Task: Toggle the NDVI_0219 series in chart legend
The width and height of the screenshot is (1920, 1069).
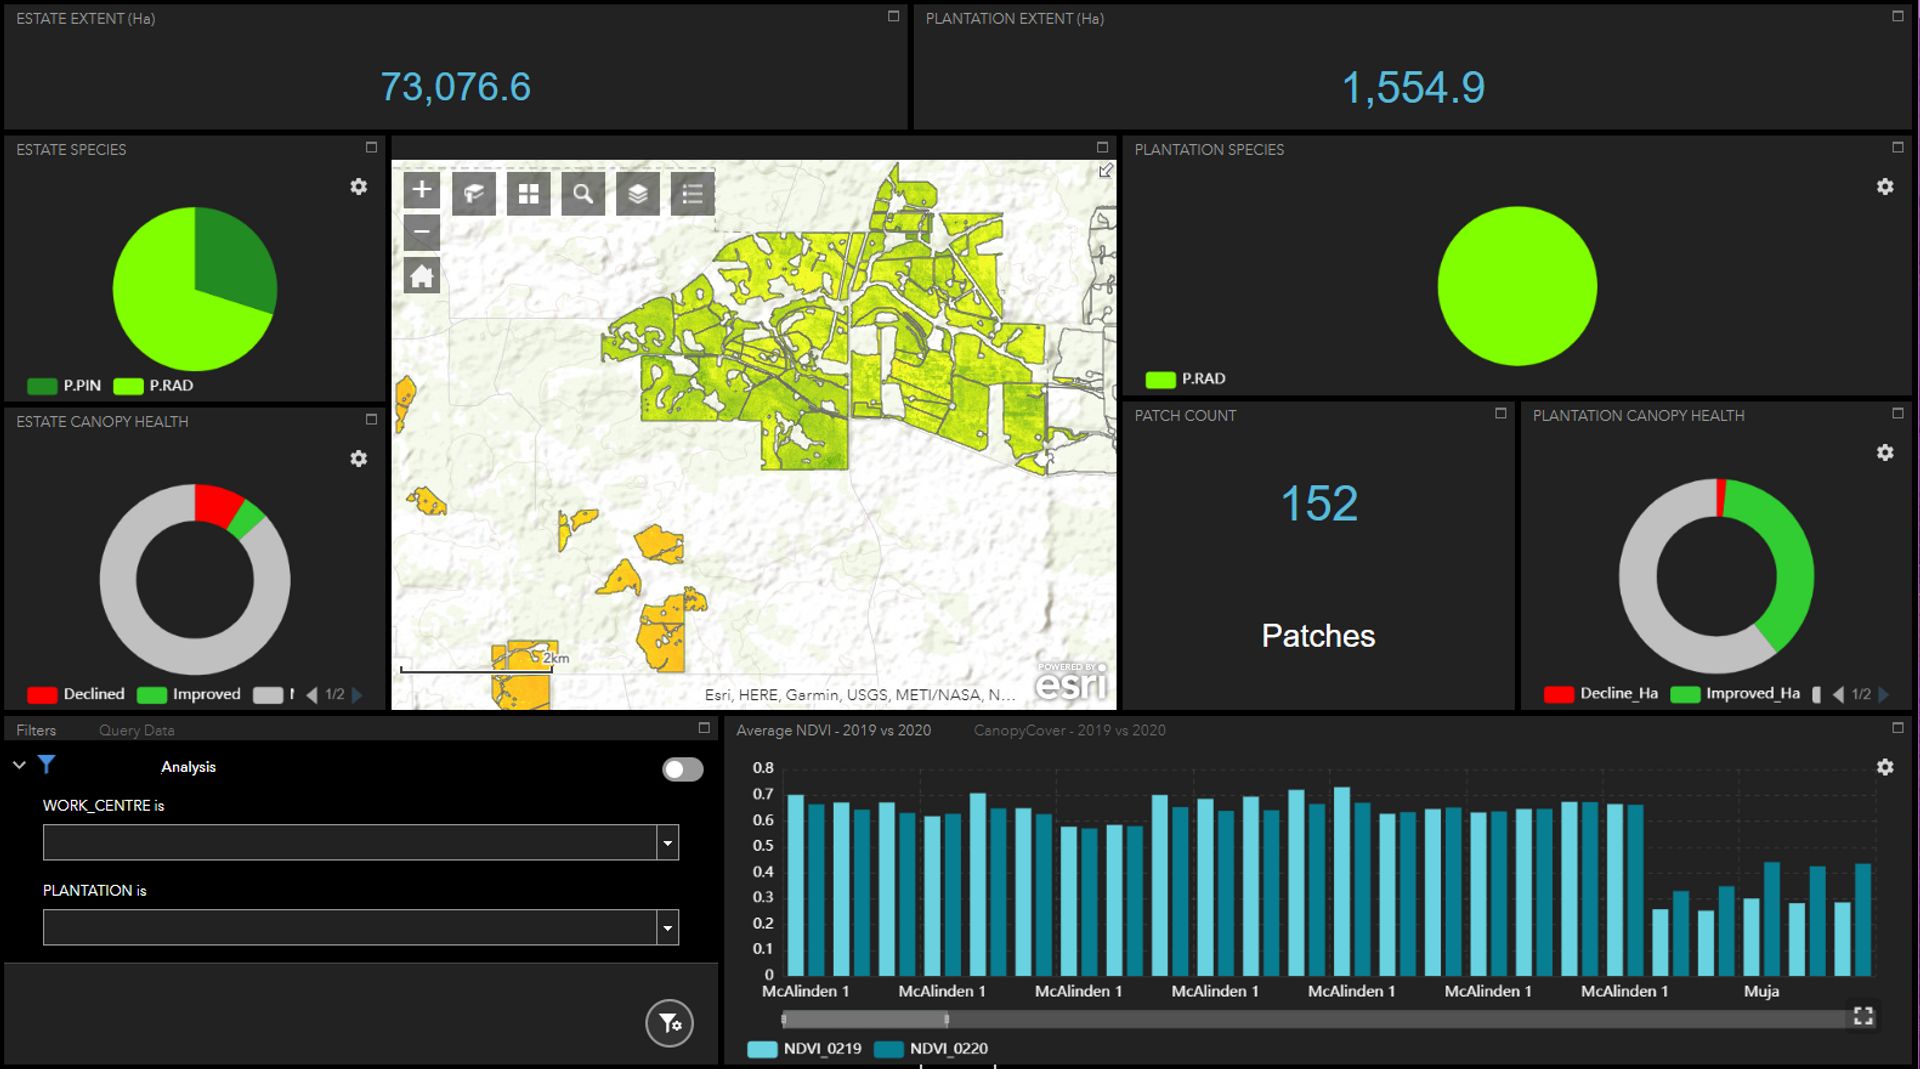Action: pos(805,1049)
